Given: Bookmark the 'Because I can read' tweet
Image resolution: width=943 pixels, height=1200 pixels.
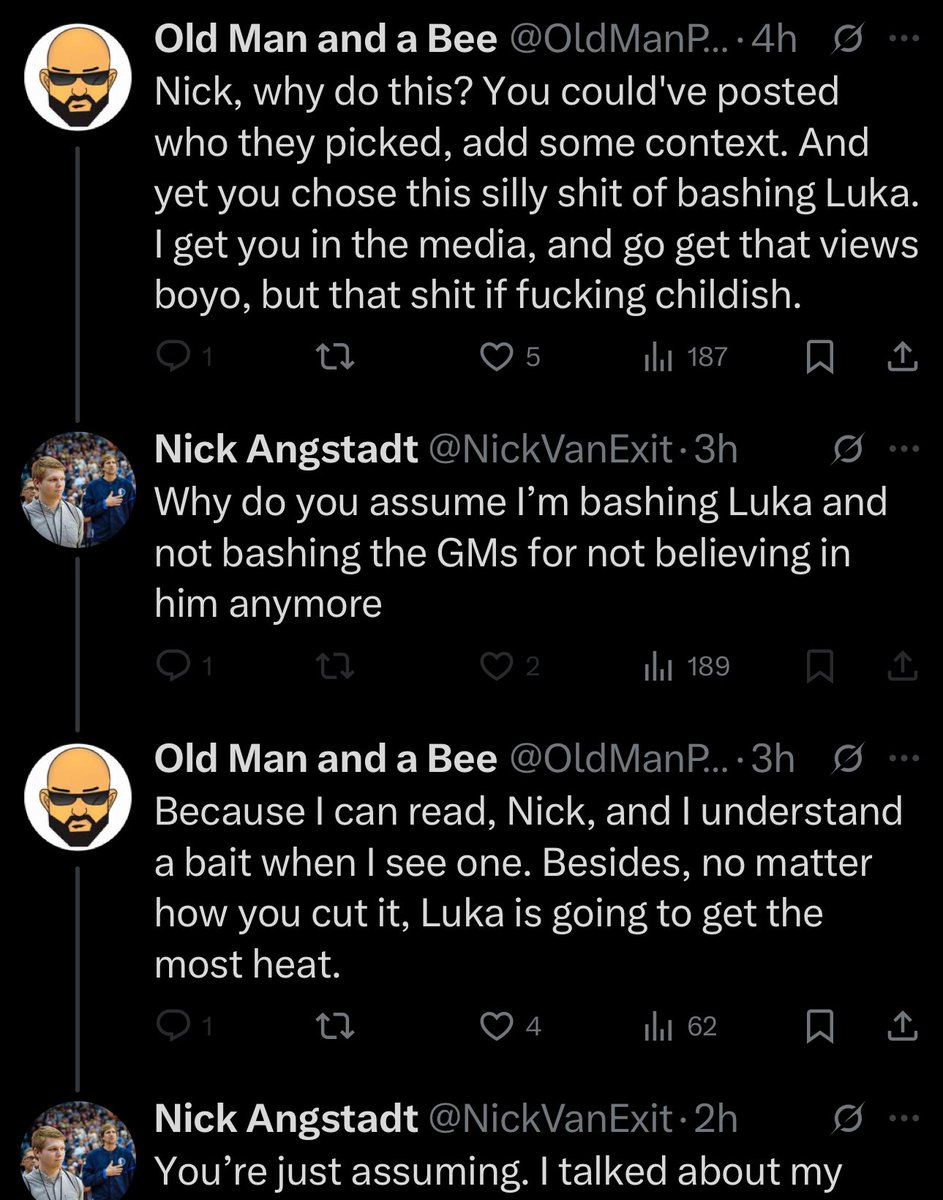Looking at the screenshot, I should point(820,1026).
